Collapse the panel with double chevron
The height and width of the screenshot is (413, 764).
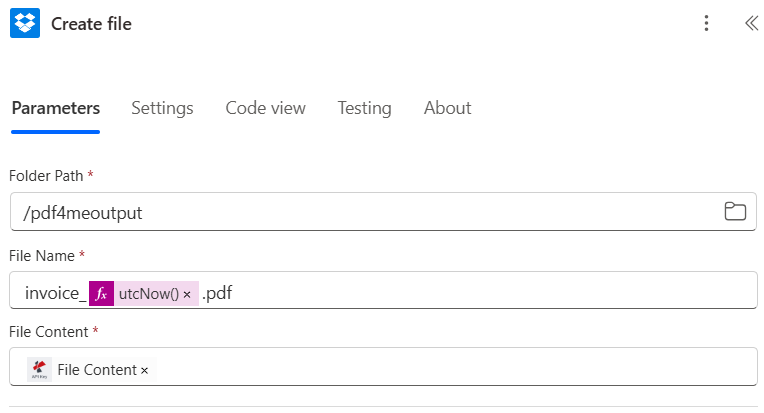(751, 23)
